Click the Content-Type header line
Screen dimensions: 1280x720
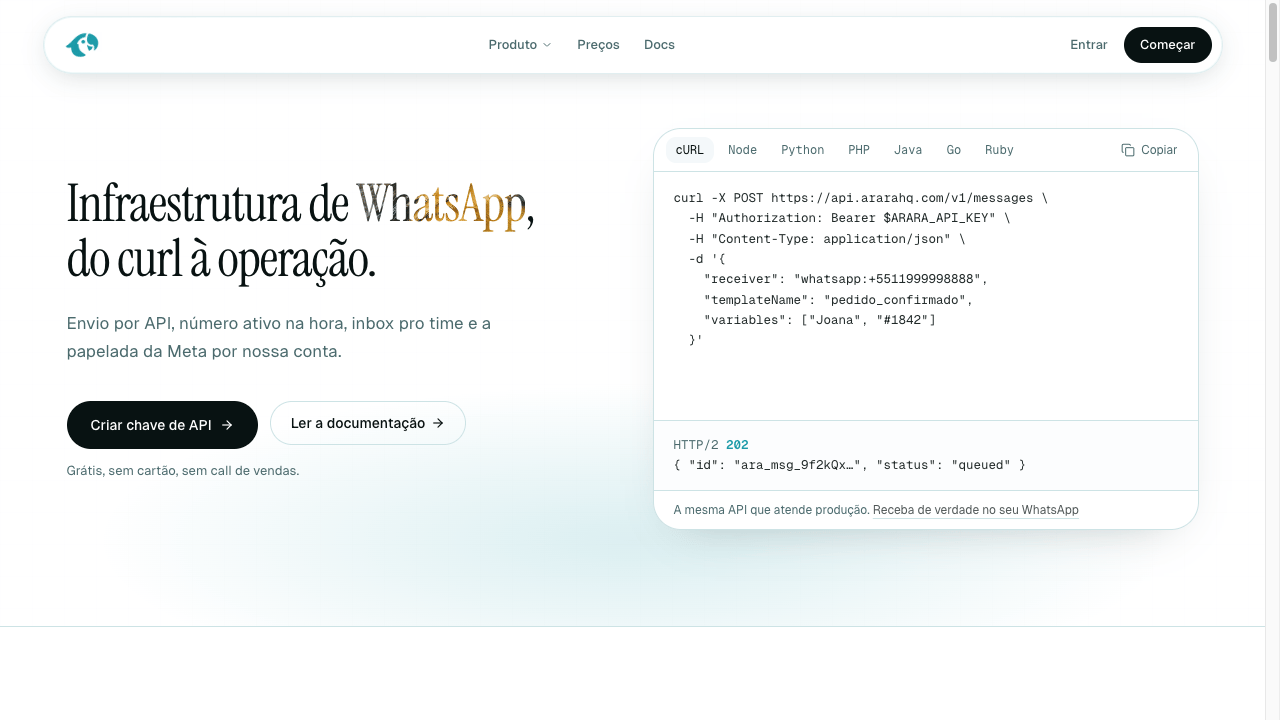(827, 239)
